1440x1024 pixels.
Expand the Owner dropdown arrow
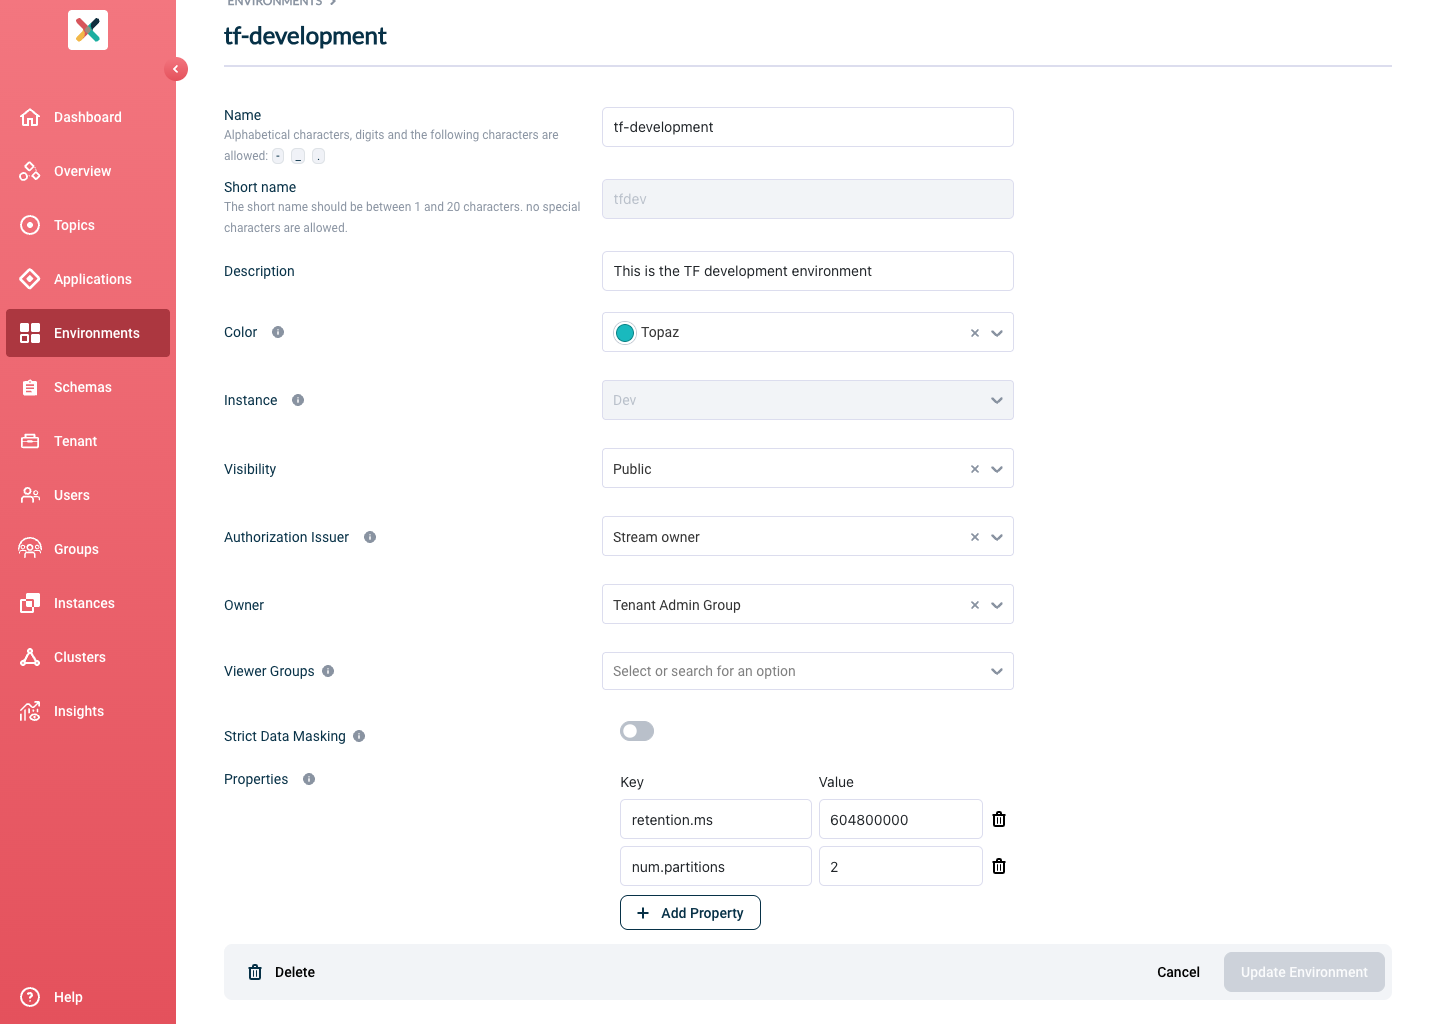997,605
